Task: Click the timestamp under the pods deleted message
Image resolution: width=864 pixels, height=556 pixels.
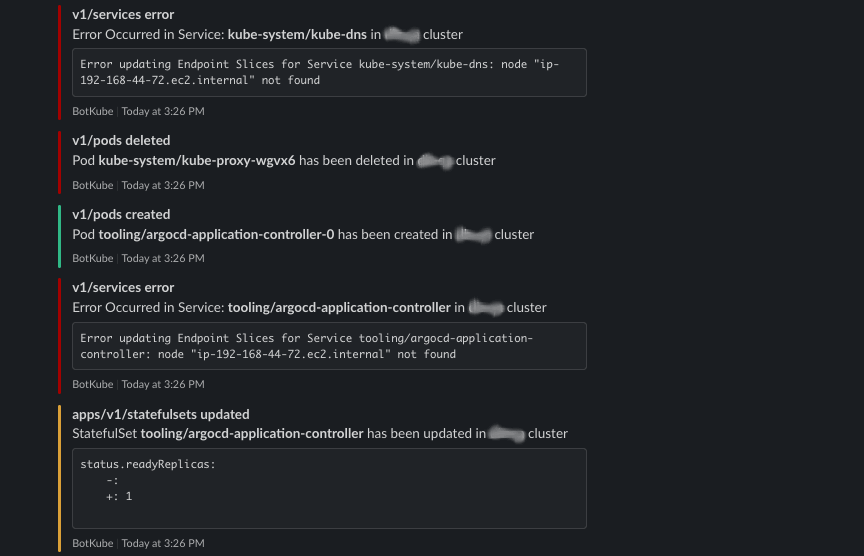Action: 163,185
